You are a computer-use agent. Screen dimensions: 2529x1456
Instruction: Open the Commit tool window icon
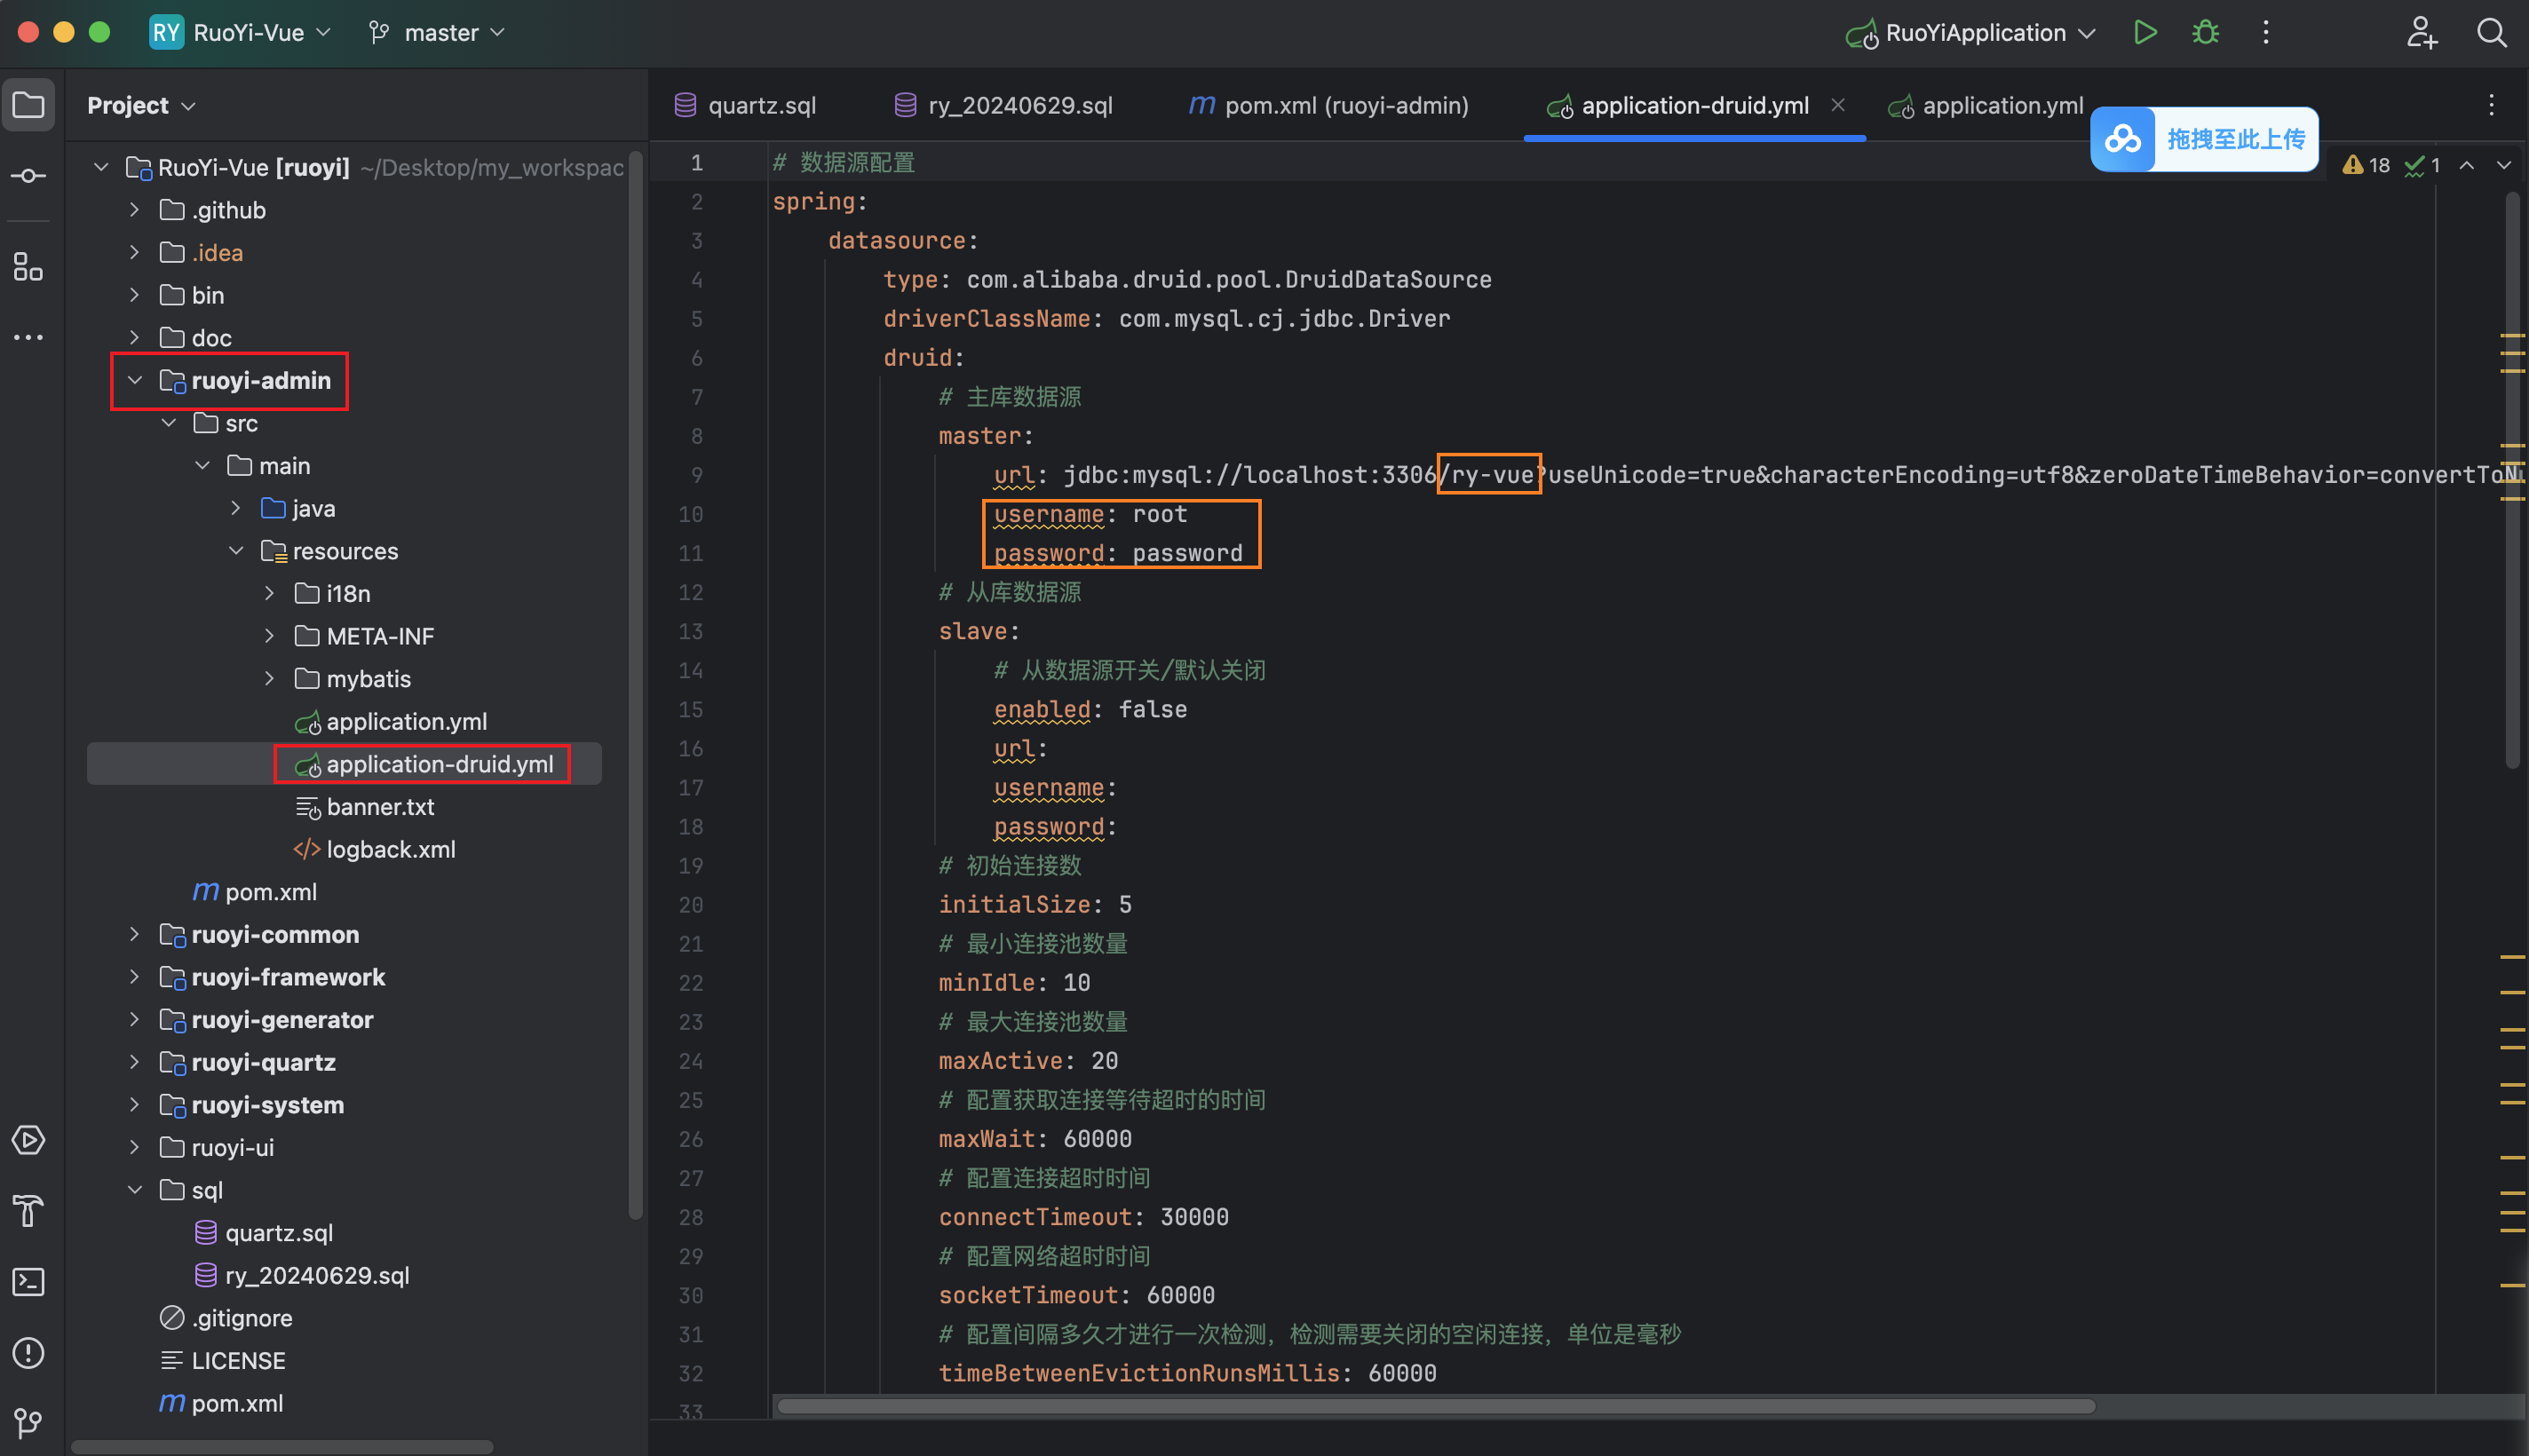[x=28, y=176]
